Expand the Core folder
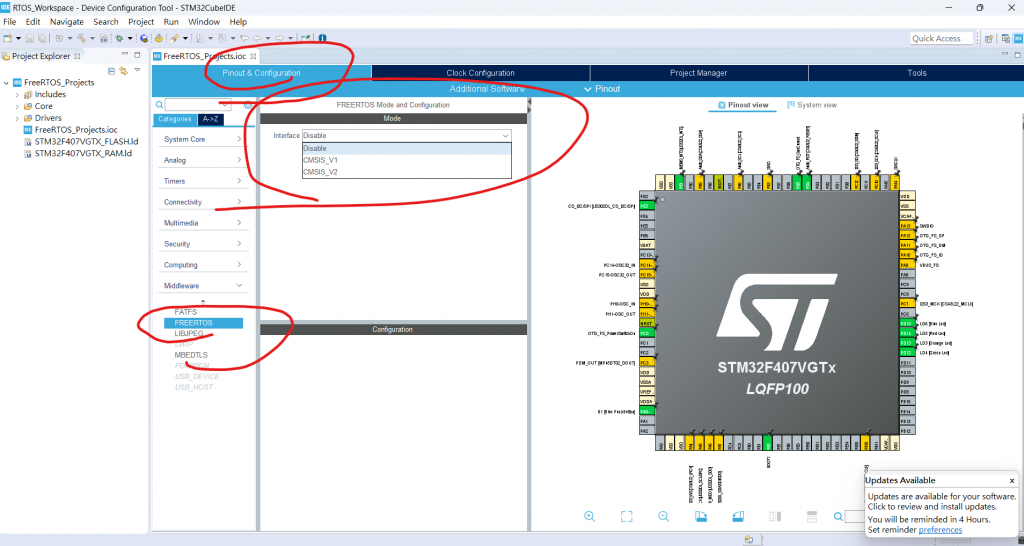The width and height of the screenshot is (1024, 546). coord(17,106)
